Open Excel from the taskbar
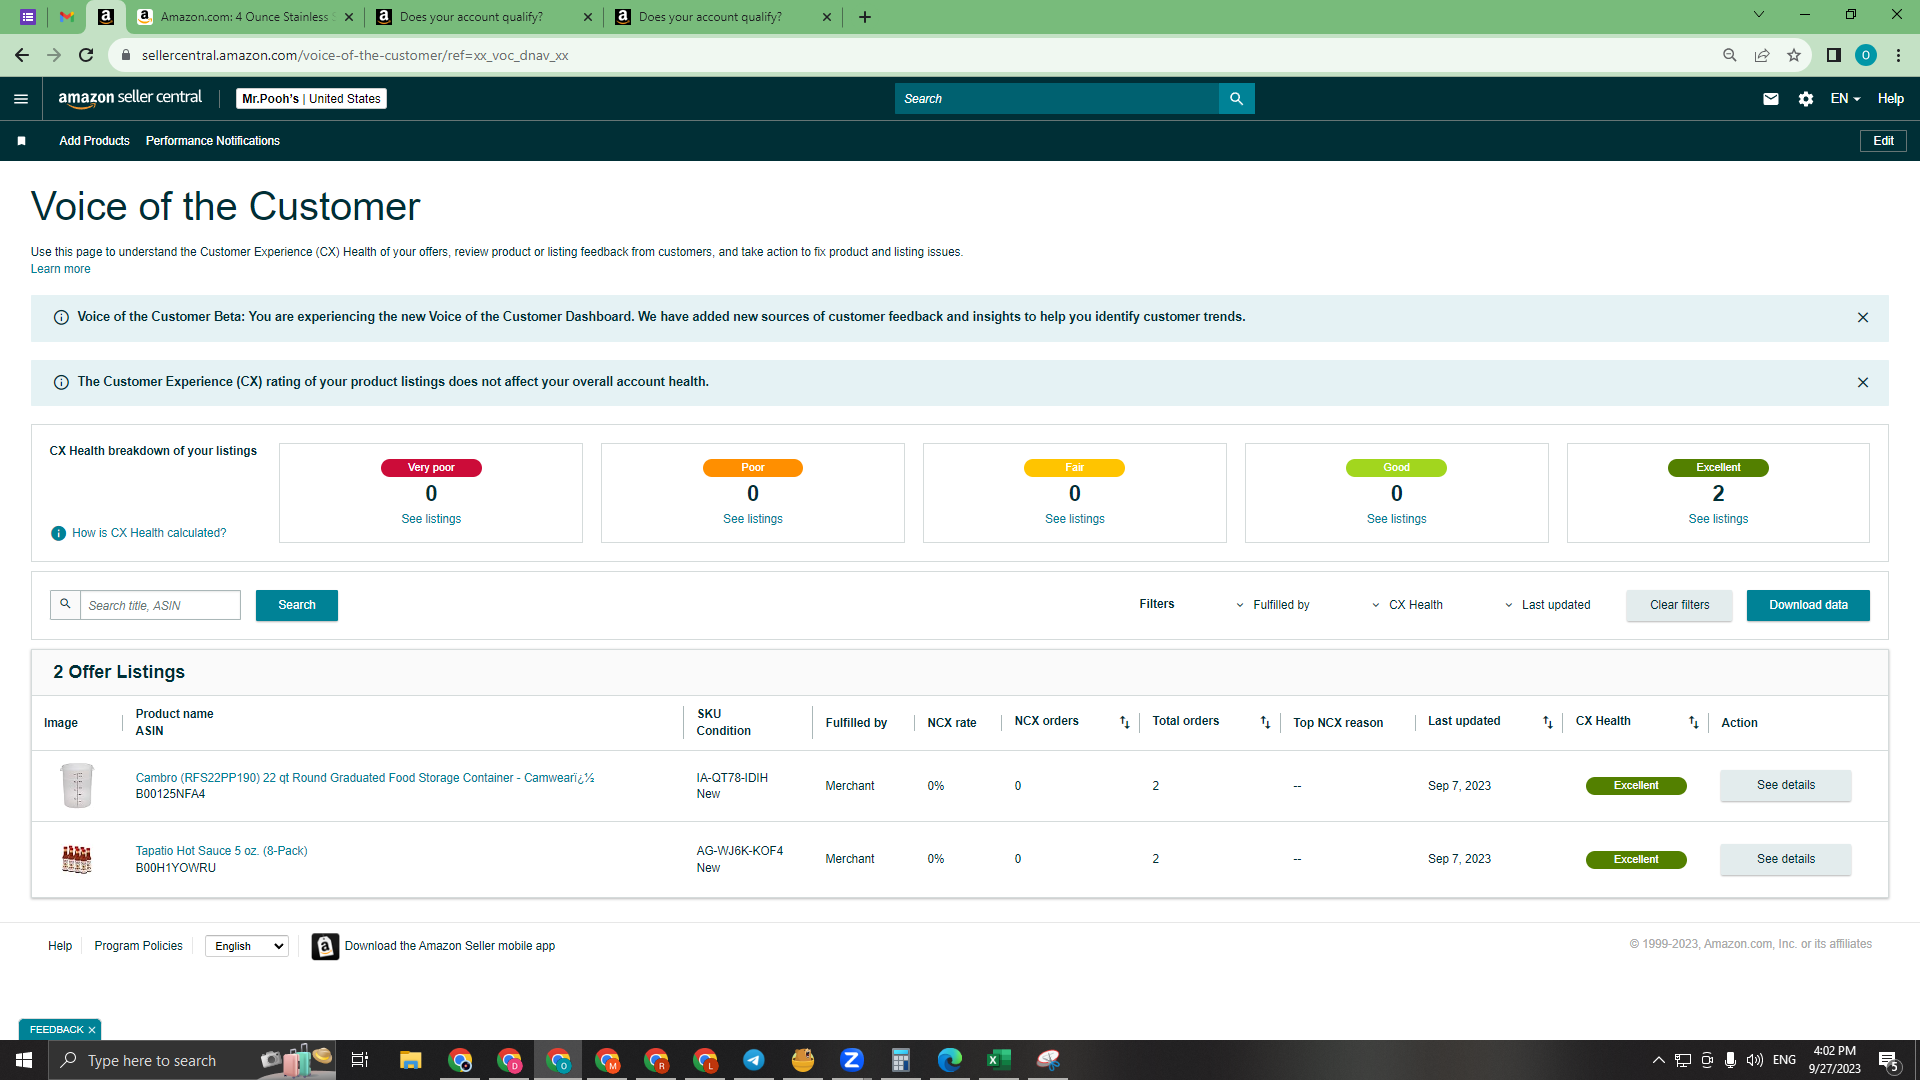Image resolution: width=1920 pixels, height=1080 pixels. [x=998, y=1060]
